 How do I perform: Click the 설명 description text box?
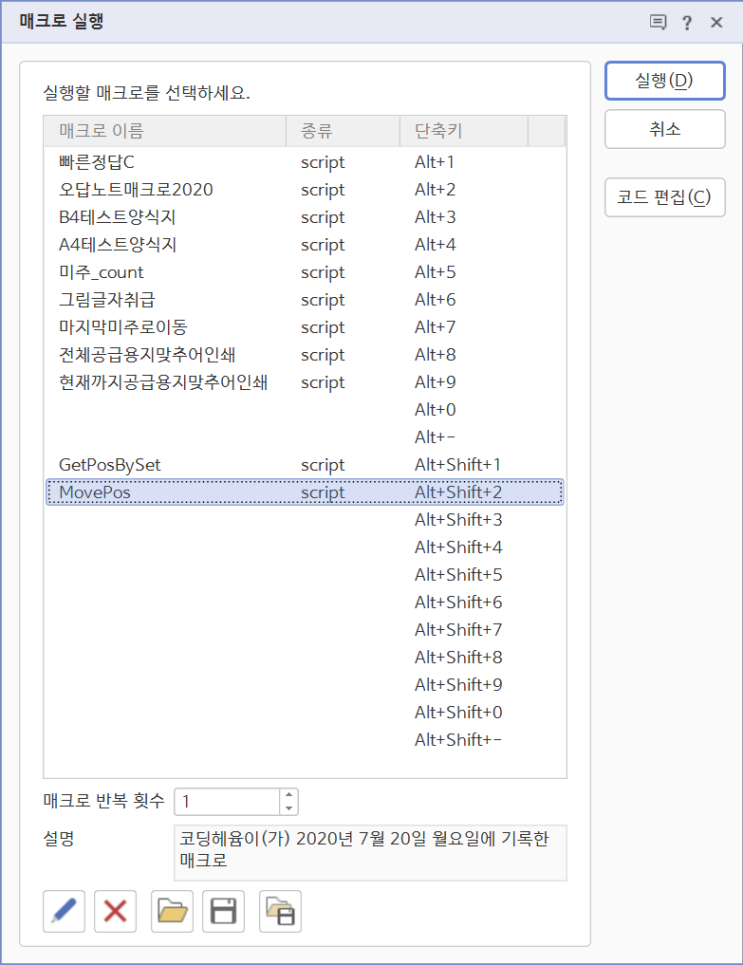[x=371, y=853]
